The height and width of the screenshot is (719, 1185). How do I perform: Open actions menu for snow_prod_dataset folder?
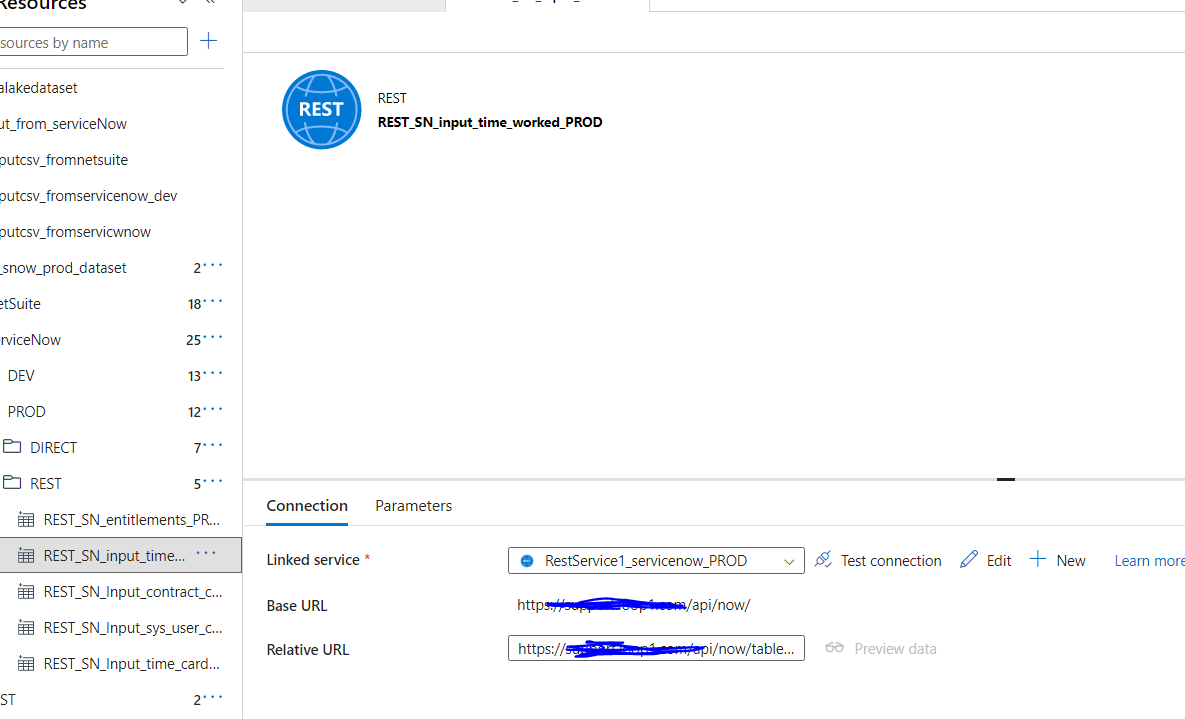[x=213, y=265]
